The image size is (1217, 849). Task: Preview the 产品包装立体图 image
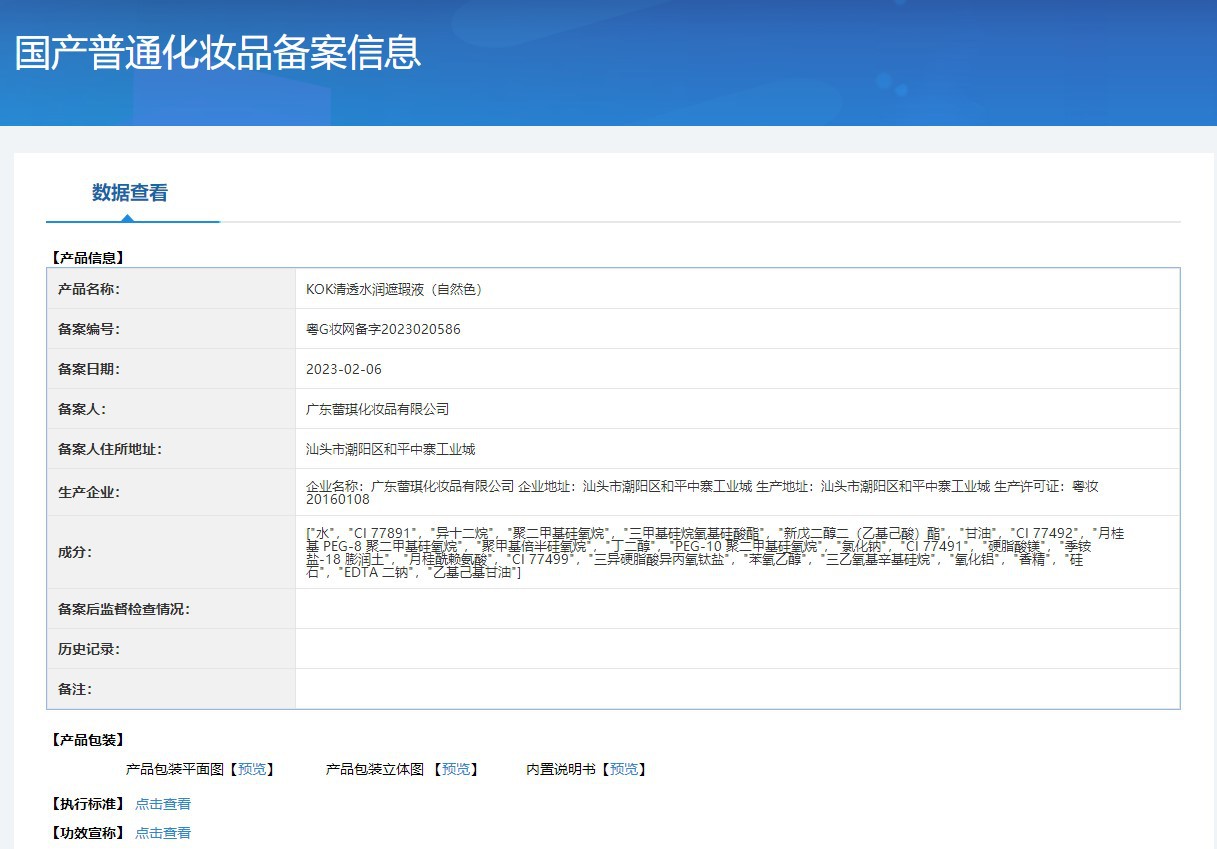[x=456, y=769]
